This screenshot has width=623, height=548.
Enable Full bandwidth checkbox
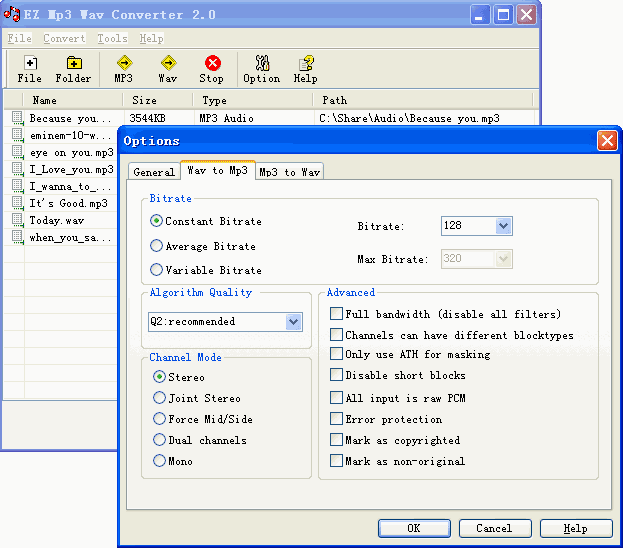click(337, 314)
